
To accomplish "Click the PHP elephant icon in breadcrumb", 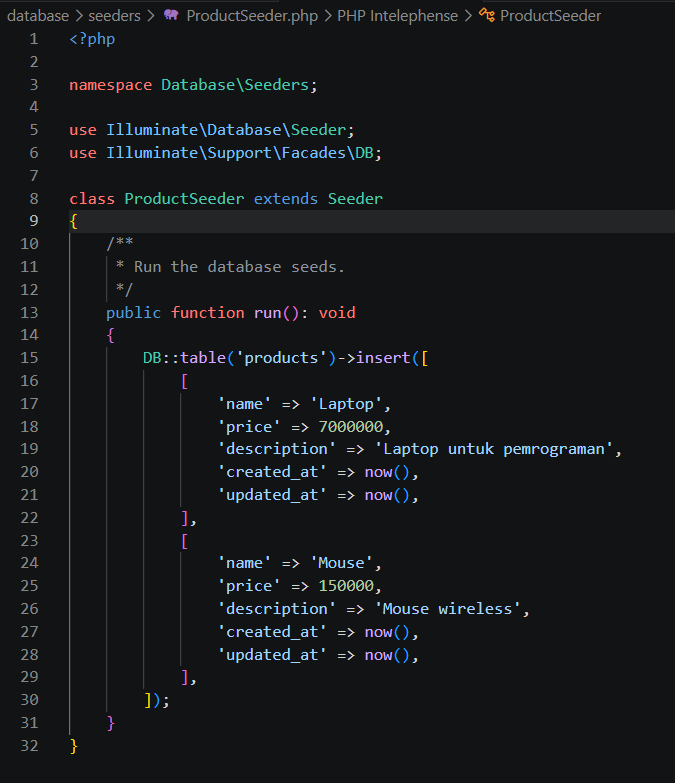I will pos(171,15).
